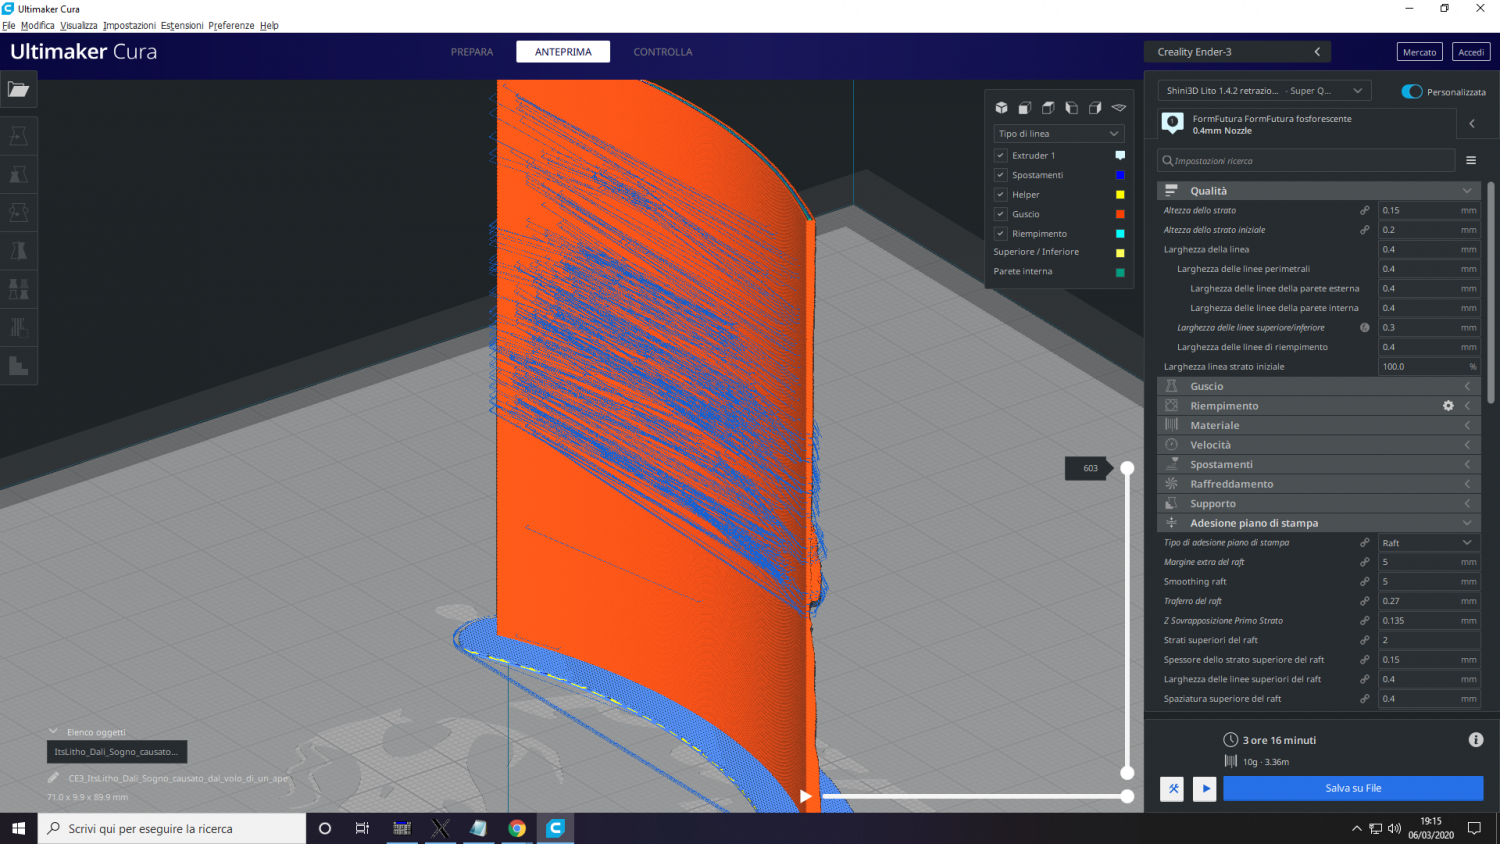Uncheck the Extruder 1 checkbox

[1000, 155]
